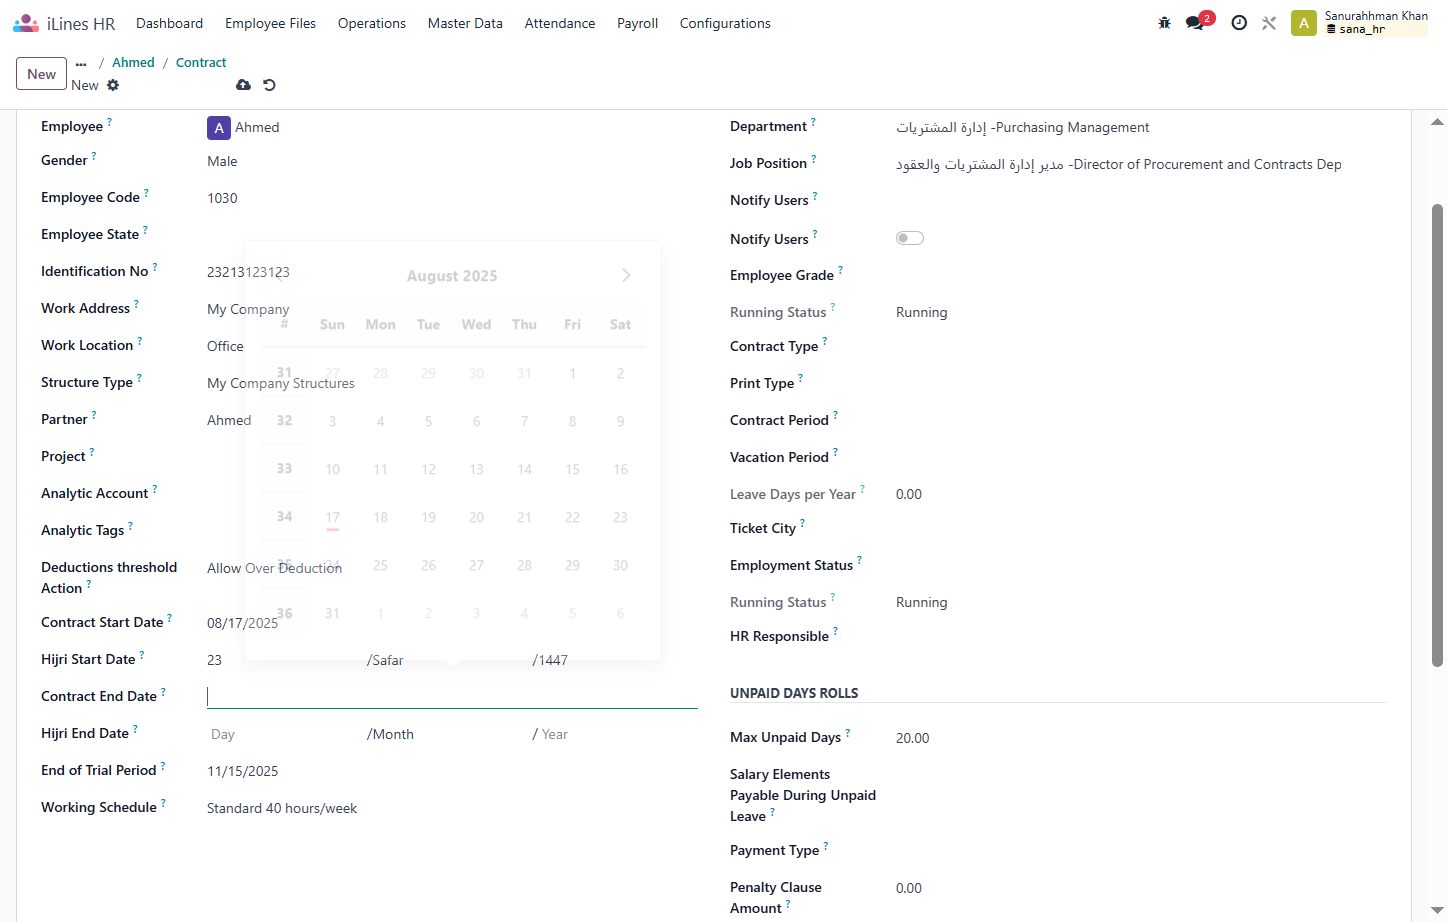Open the chat messages icon with badge

(1196, 23)
